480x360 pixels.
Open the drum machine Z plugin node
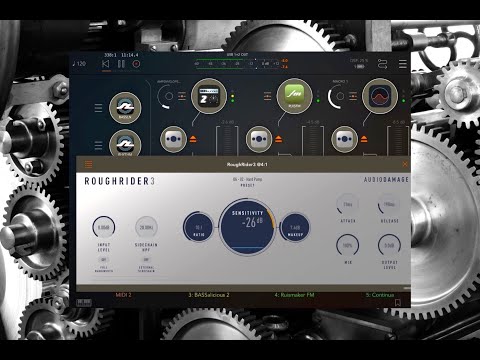tap(209, 96)
